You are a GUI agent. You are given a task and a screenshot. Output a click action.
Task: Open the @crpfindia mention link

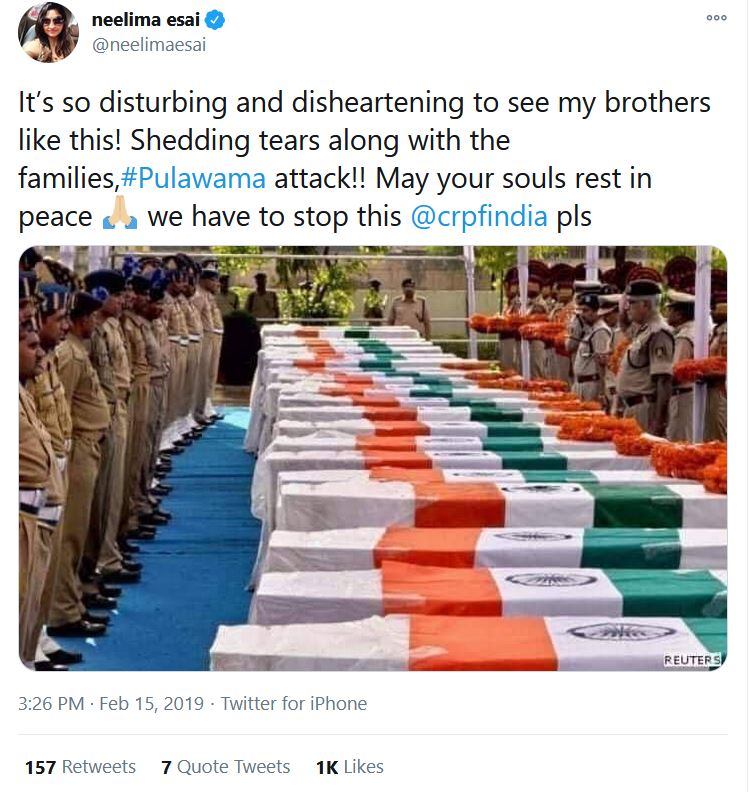tap(479, 216)
